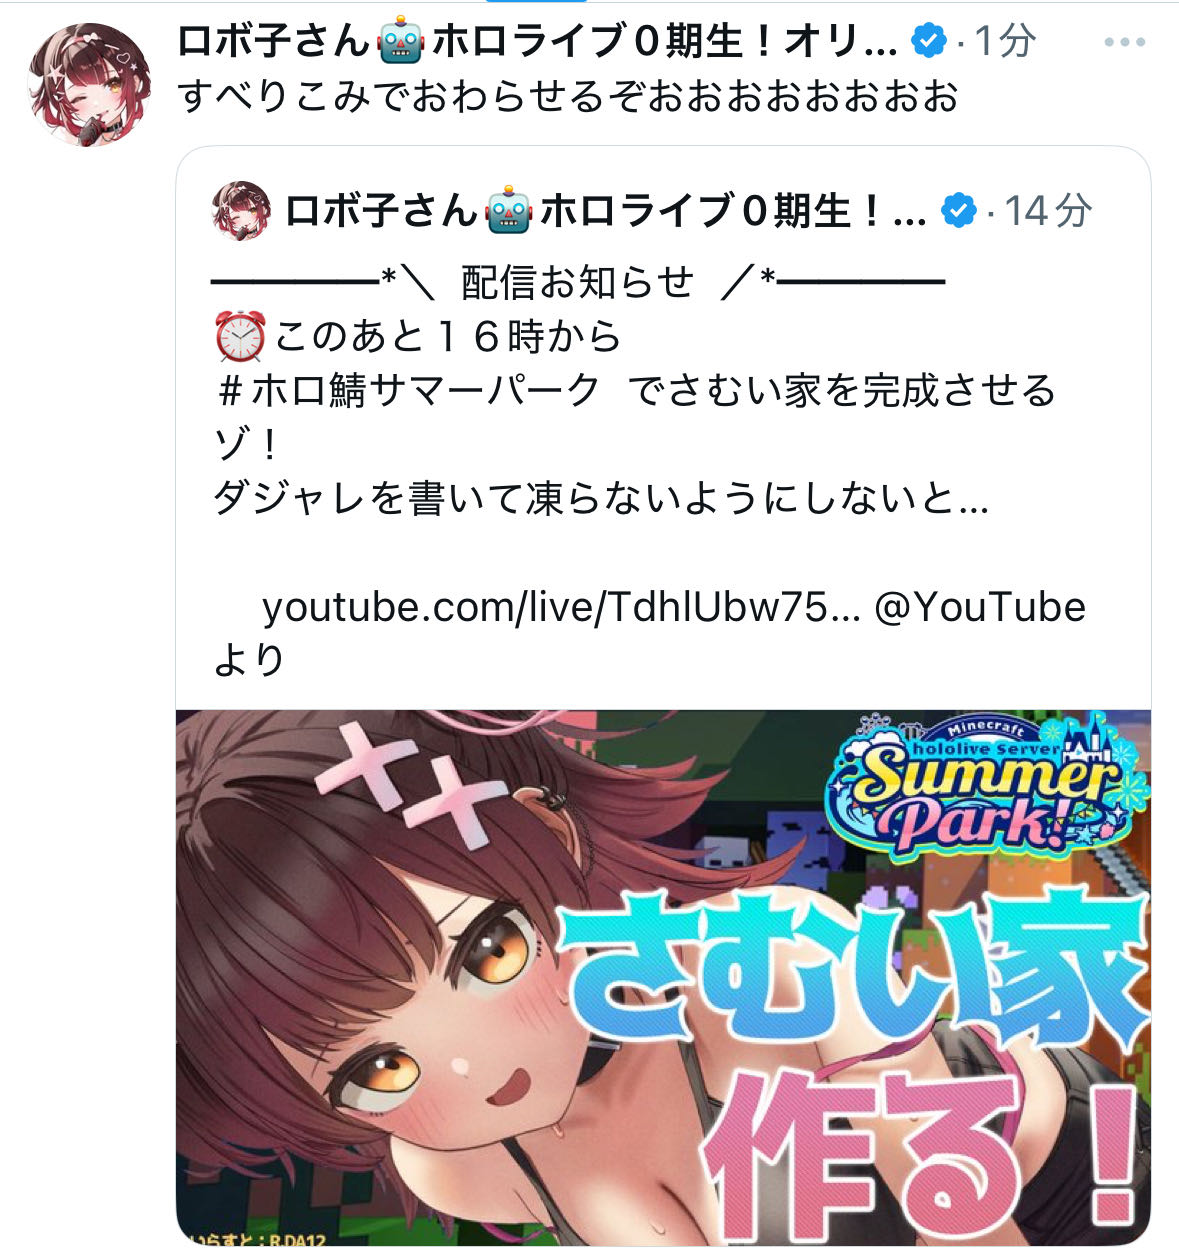The image size is (1179, 1259).
Task: Click the alarm clock emoji in quoted tweet
Action: tap(239, 336)
